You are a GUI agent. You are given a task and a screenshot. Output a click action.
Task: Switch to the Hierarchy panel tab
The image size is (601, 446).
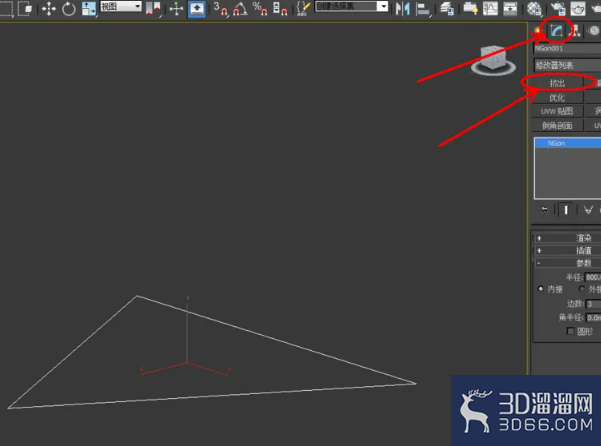click(x=575, y=31)
